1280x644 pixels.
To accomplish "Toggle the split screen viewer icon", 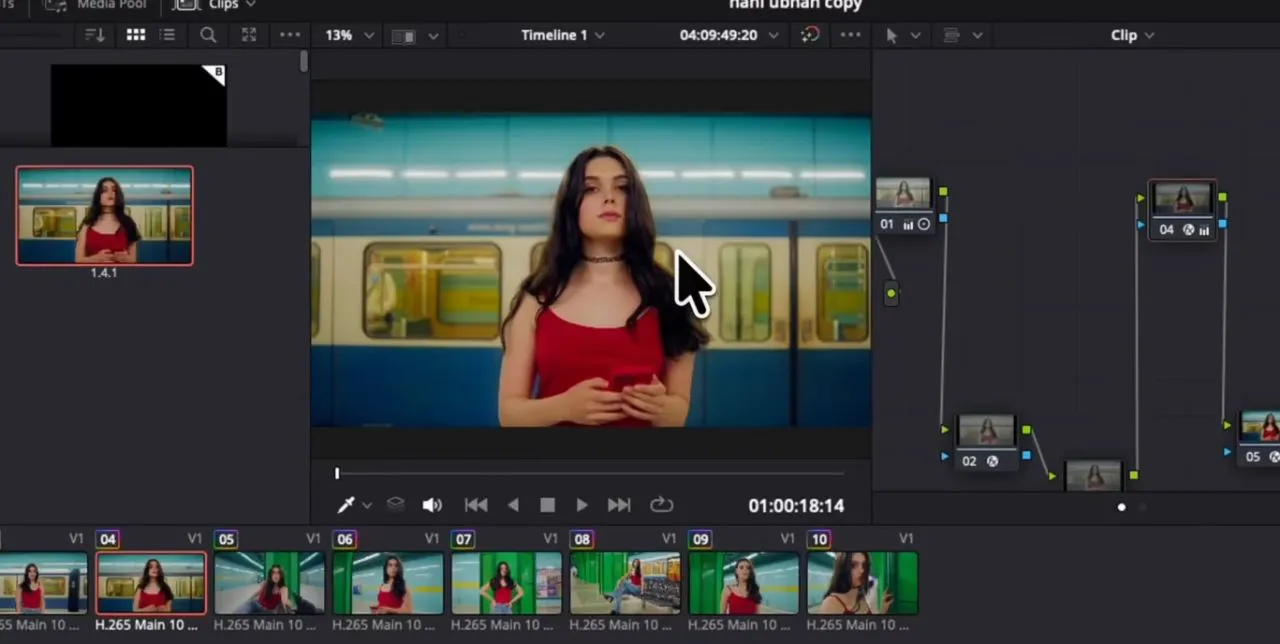I will pos(403,36).
